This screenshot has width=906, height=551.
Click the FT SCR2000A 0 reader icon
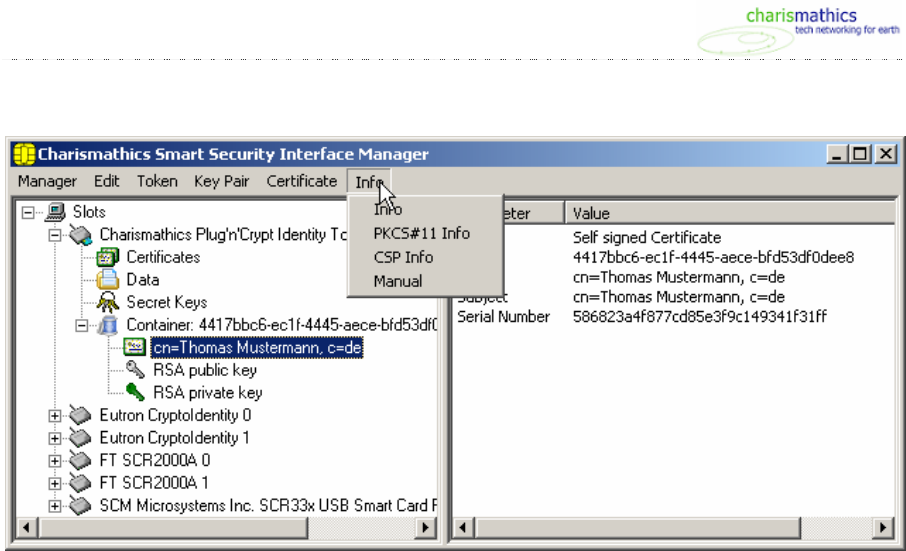tap(81, 460)
